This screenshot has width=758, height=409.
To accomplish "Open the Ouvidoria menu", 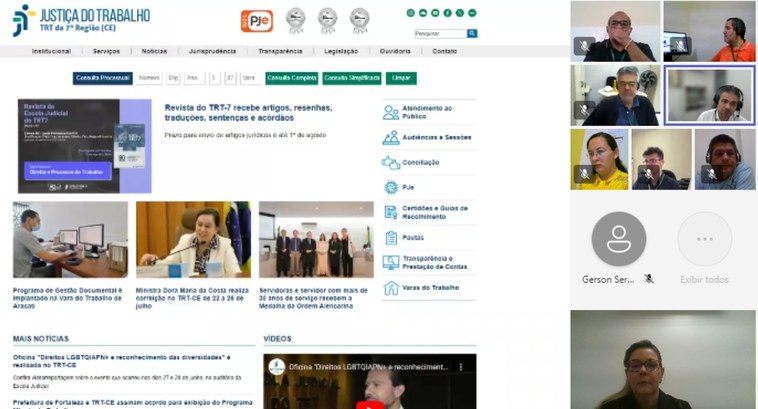I will click(395, 51).
